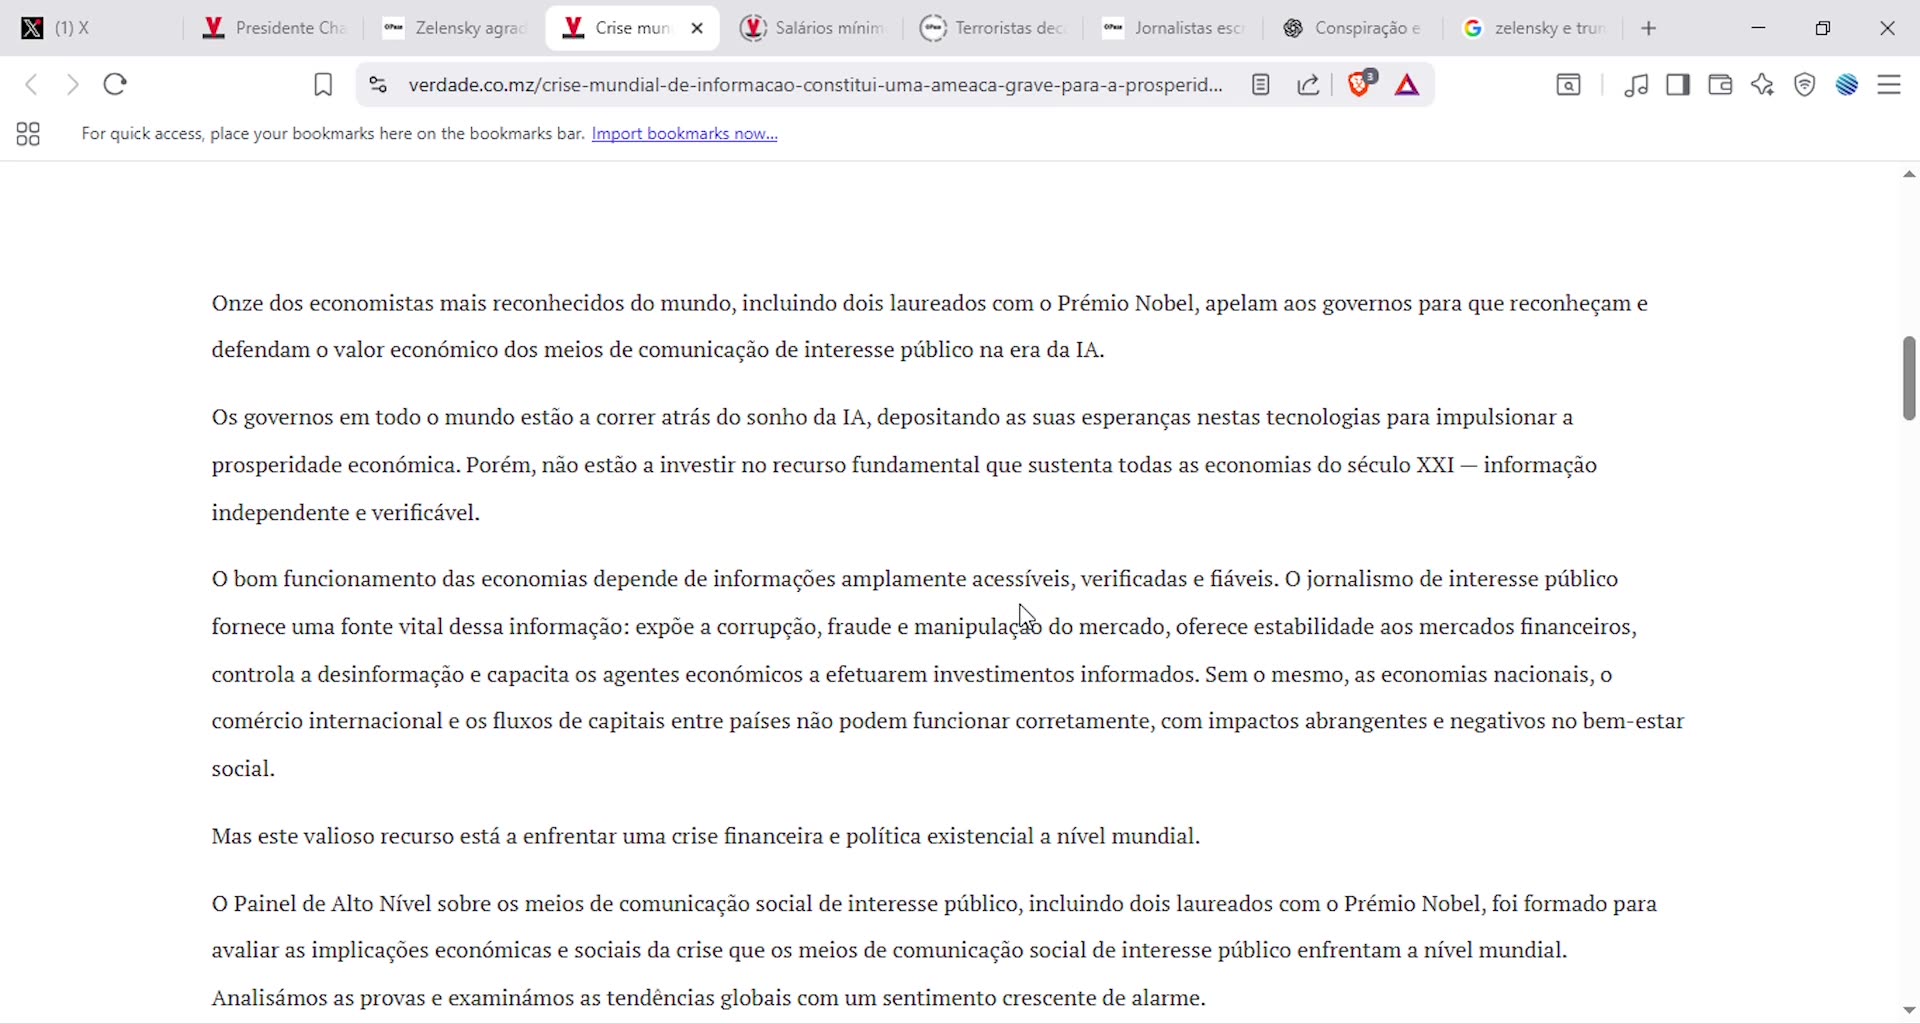Switch to the "Salários mínim" tab
The image size is (1920, 1024).
coord(812,29)
